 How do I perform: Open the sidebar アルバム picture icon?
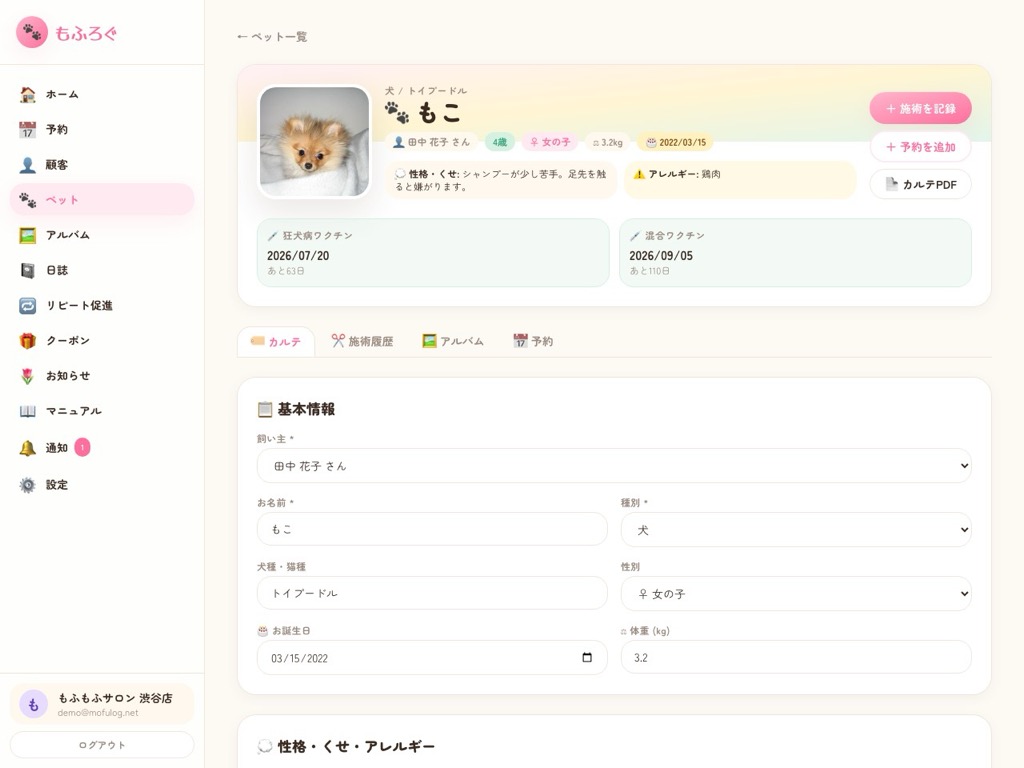click(x=27, y=235)
